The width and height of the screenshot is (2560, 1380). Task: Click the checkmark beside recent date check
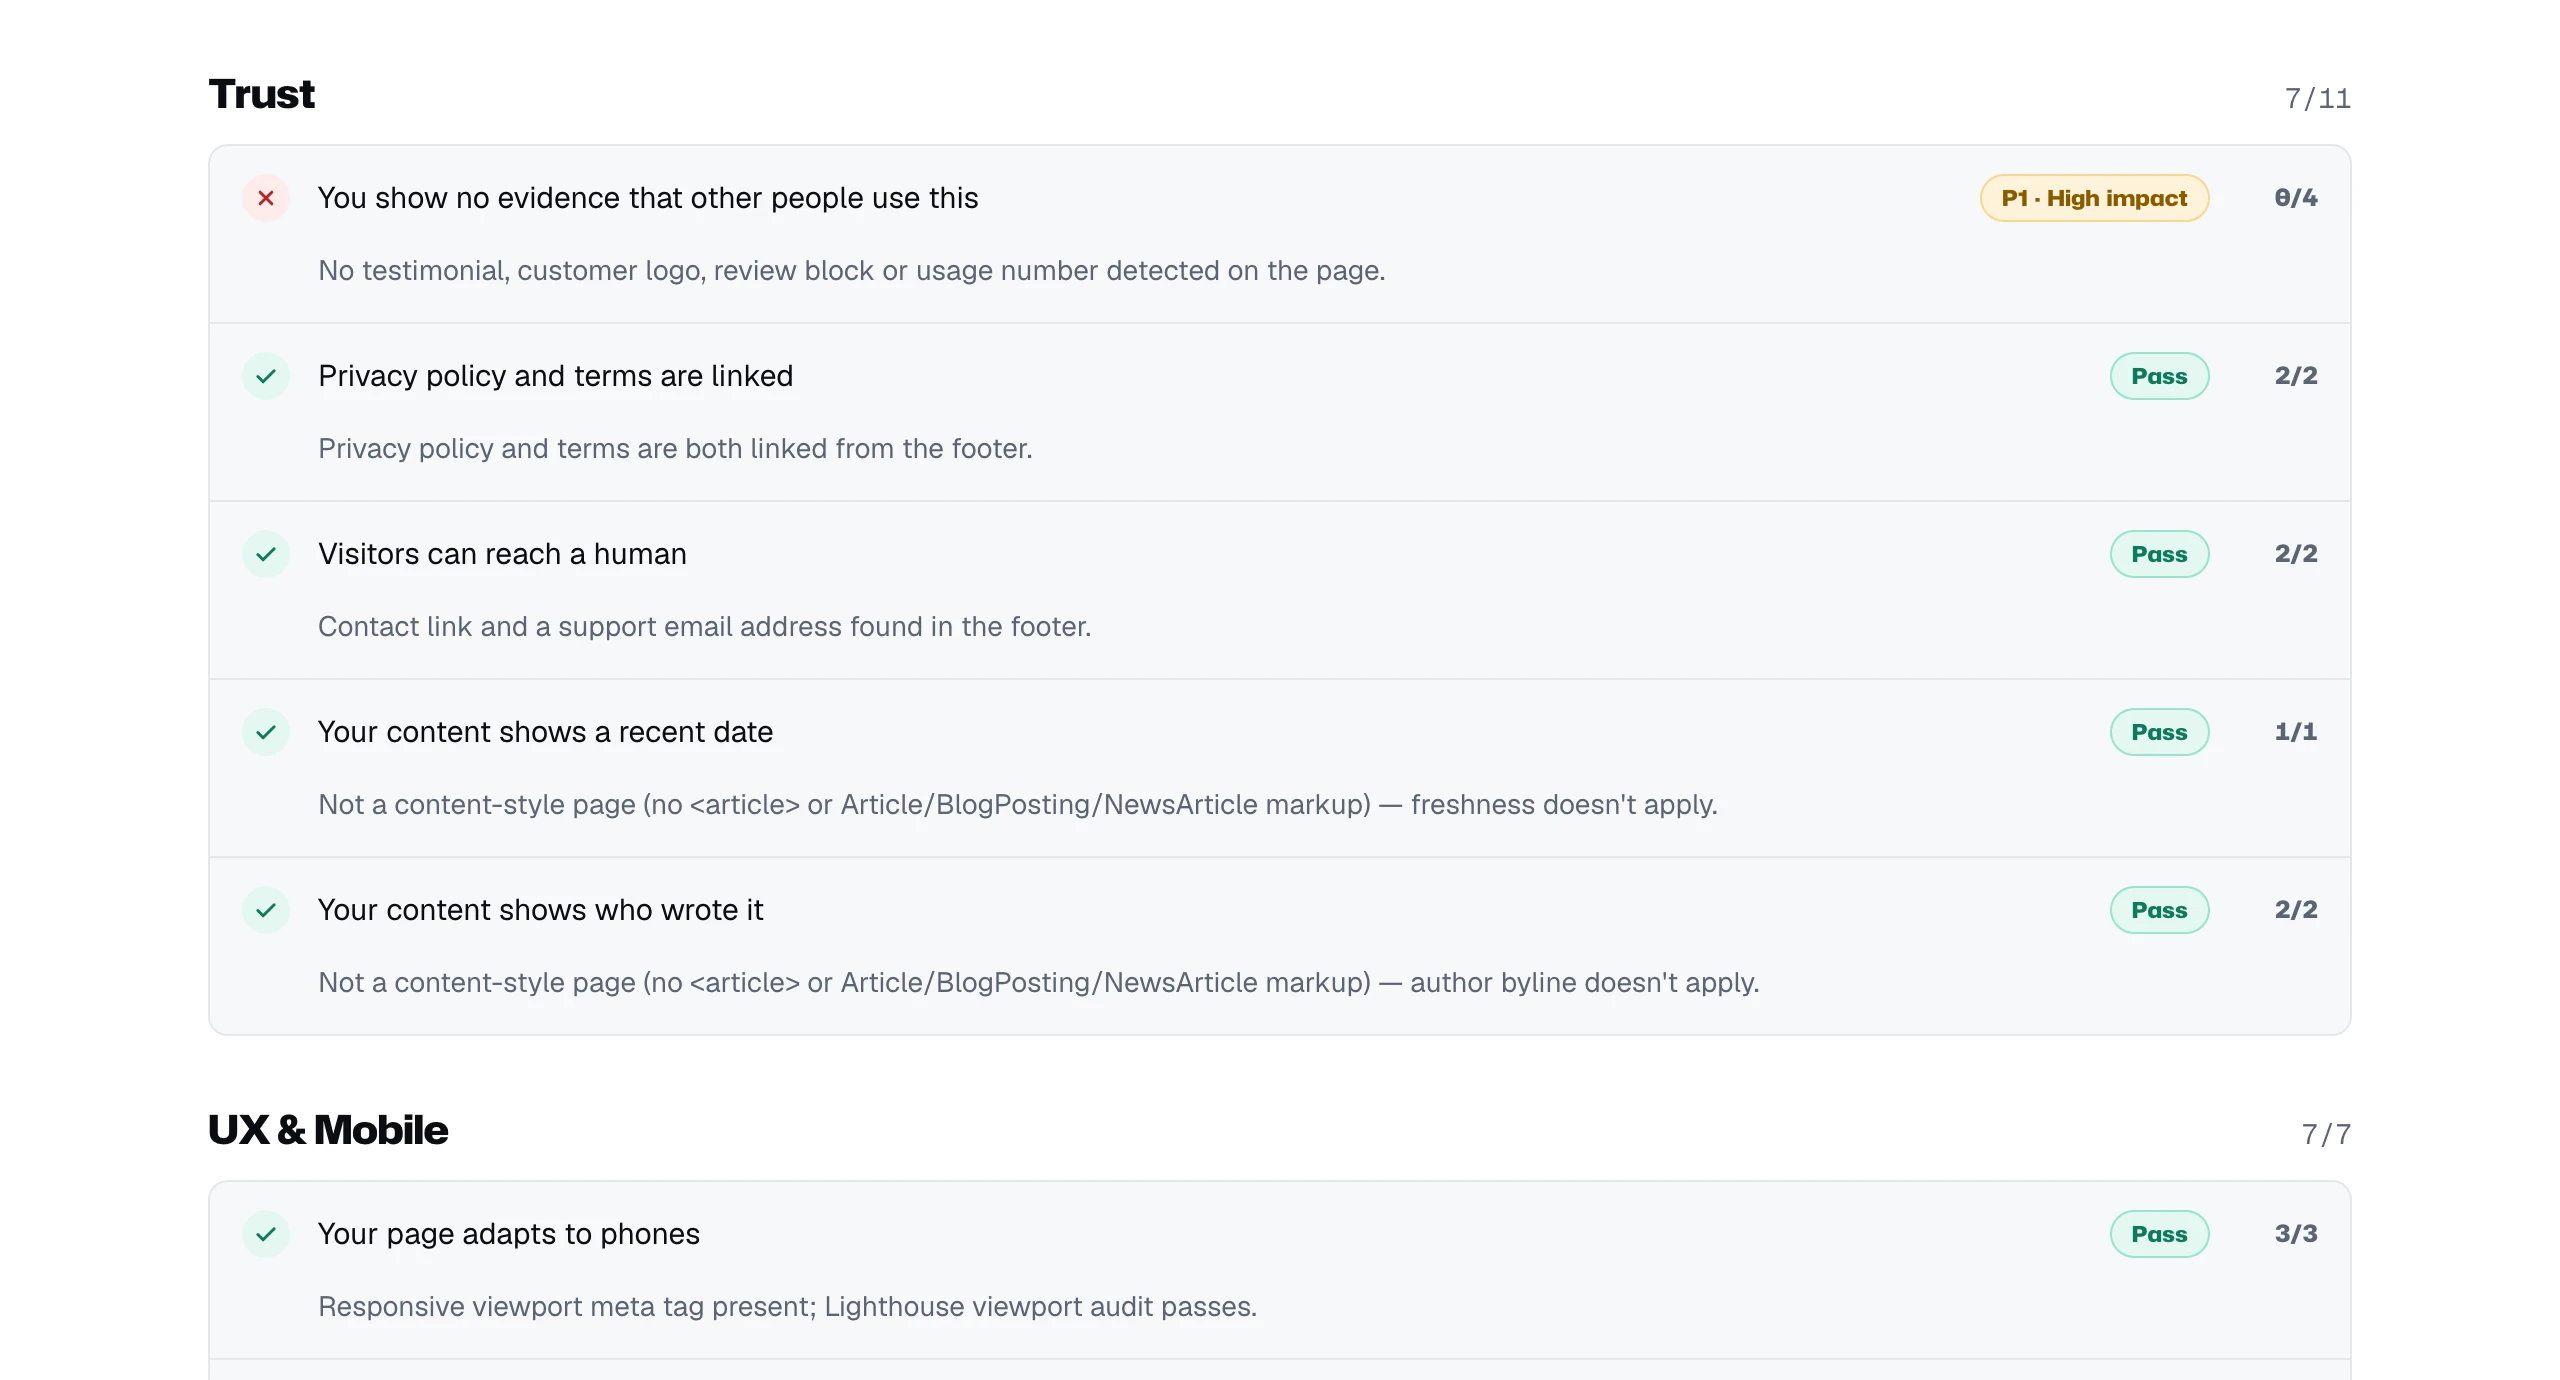[x=266, y=732]
